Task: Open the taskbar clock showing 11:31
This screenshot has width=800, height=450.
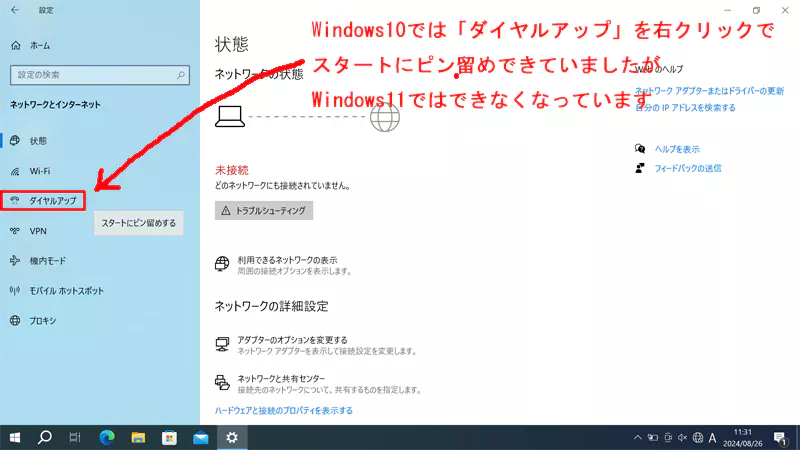Action: 742,438
